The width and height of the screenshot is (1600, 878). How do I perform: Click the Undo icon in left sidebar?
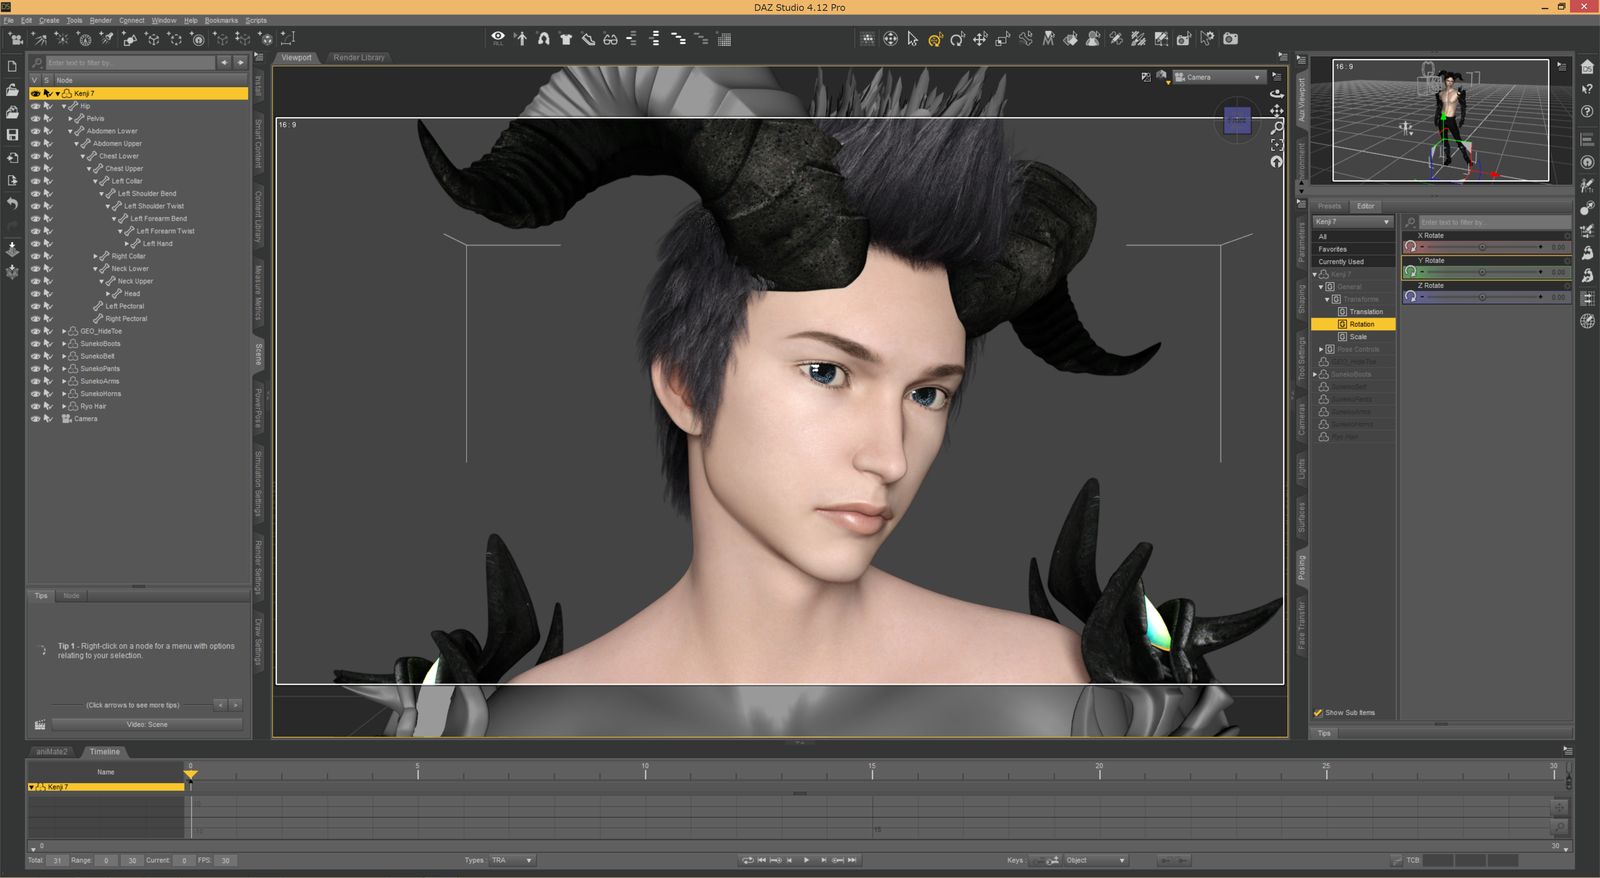click(x=12, y=203)
